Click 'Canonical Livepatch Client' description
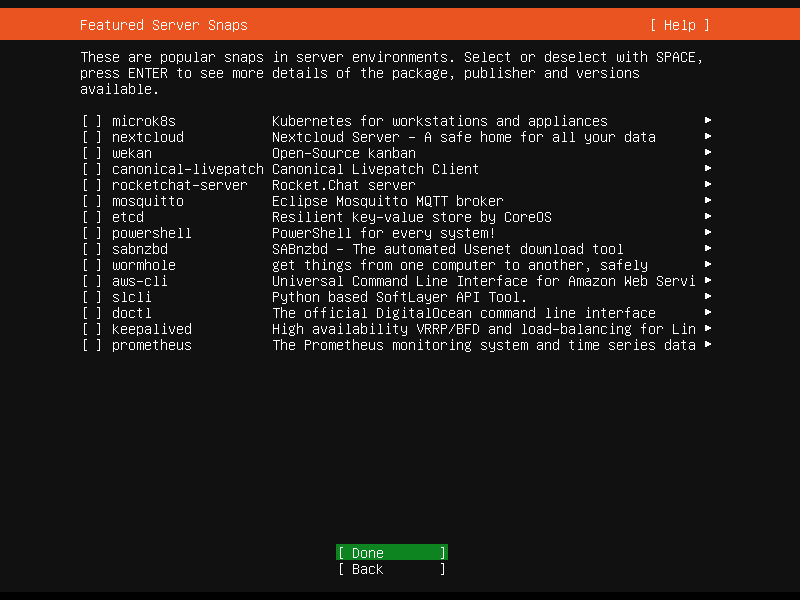The width and height of the screenshot is (800, 600). point(376,169)
